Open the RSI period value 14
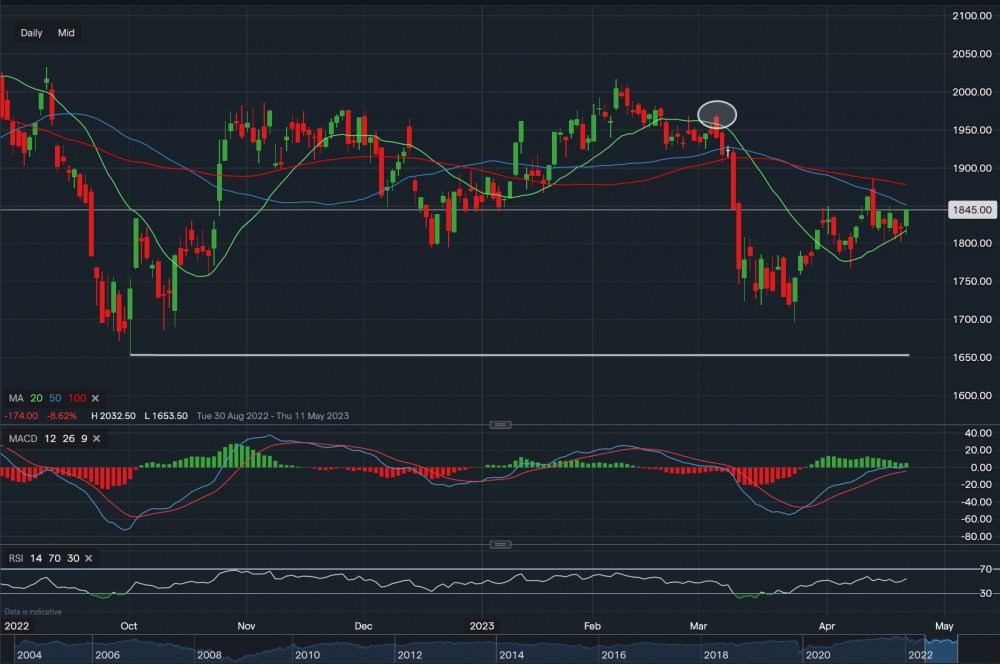 coord(38,558)
